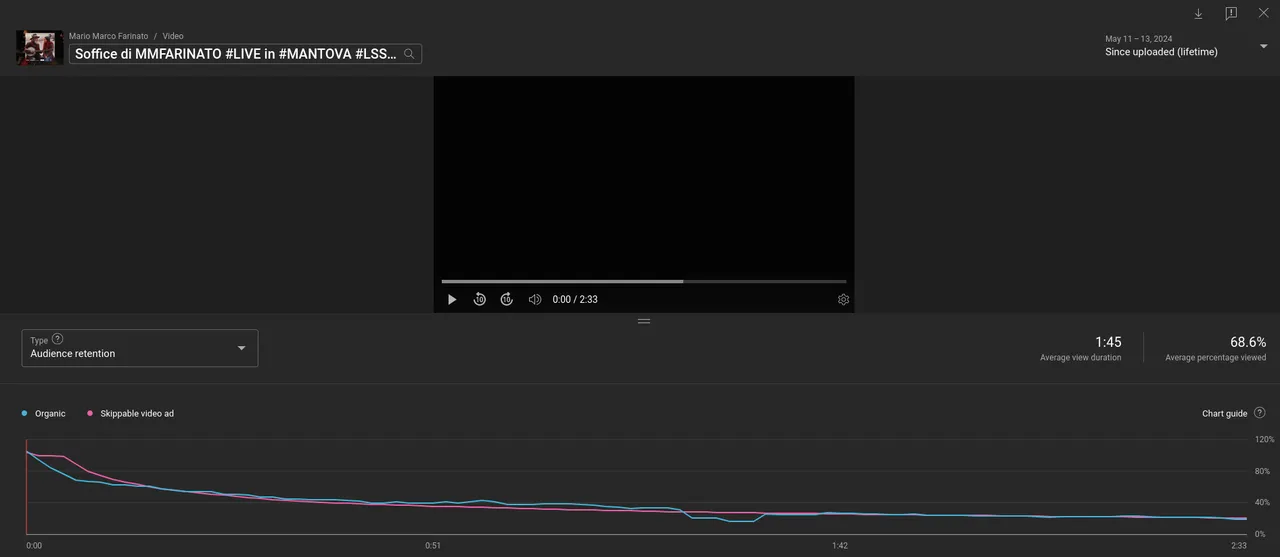Viewport: 1280px width, 557px height.
Task: Open the date range dropdown
Action: [1263, 46]
